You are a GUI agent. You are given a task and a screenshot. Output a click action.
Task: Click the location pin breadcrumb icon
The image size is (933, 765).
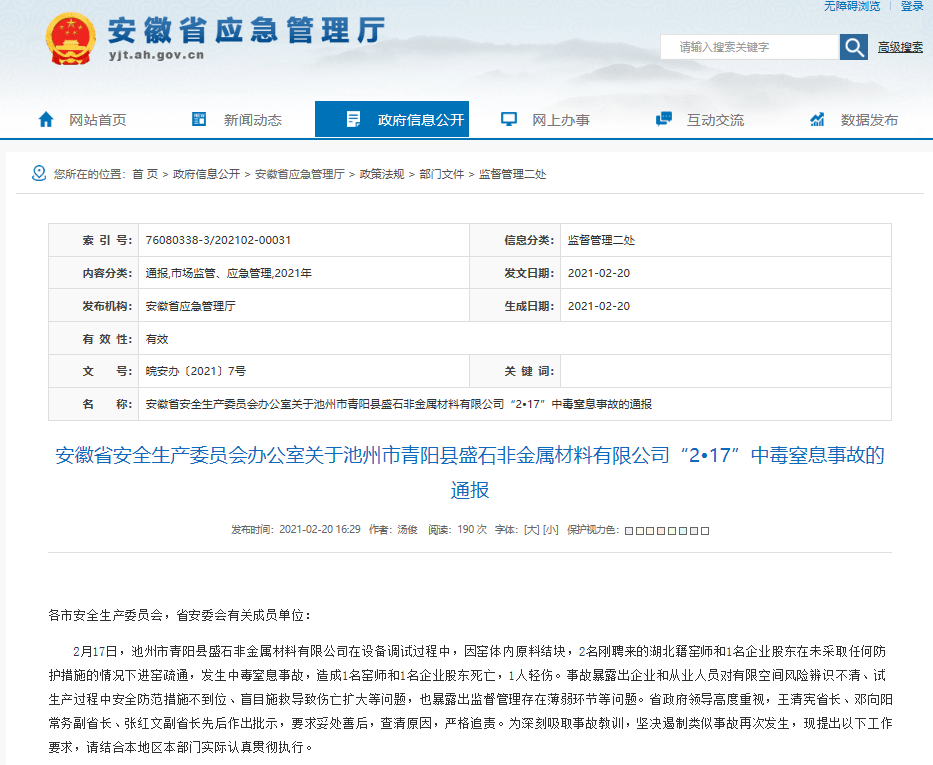39,173
